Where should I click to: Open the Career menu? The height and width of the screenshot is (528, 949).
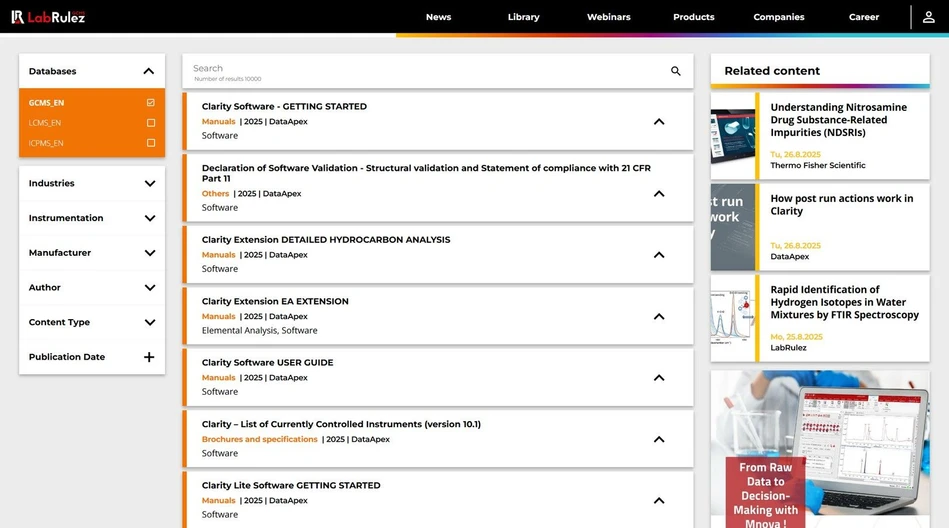tap(864, 17)
